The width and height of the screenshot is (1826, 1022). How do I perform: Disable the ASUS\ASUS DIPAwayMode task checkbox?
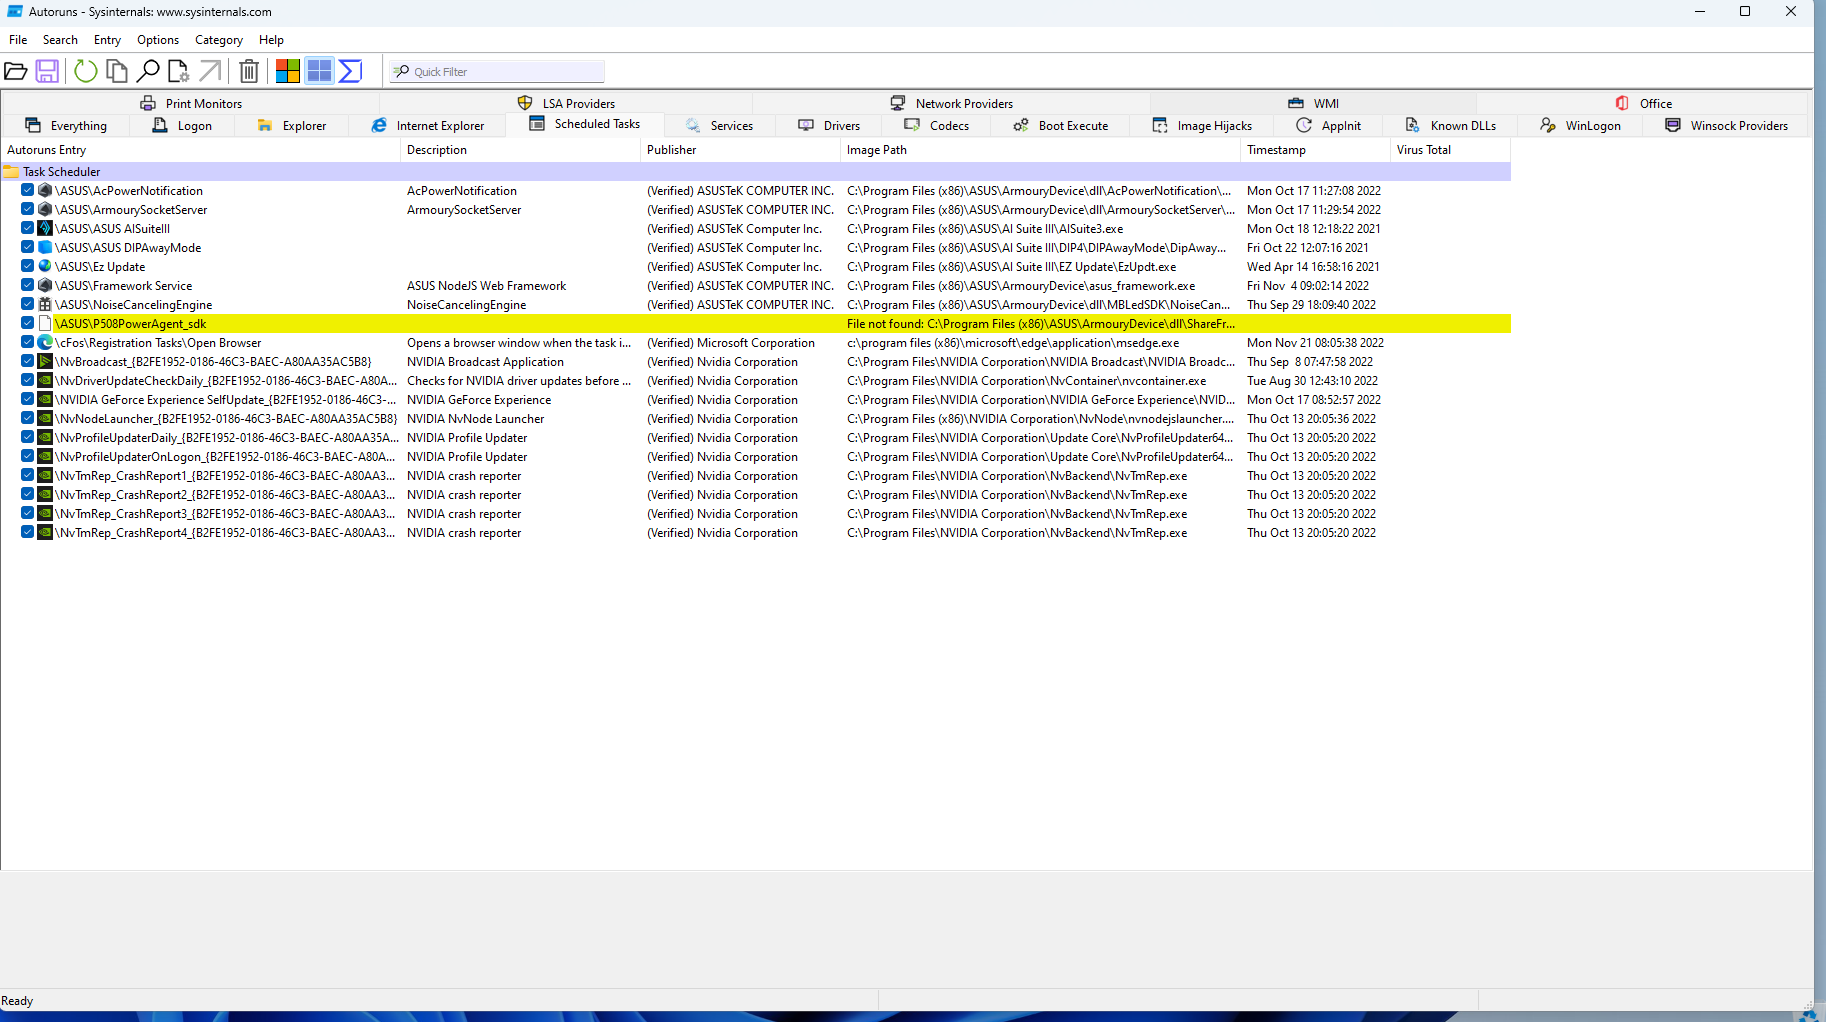[28, 248]
